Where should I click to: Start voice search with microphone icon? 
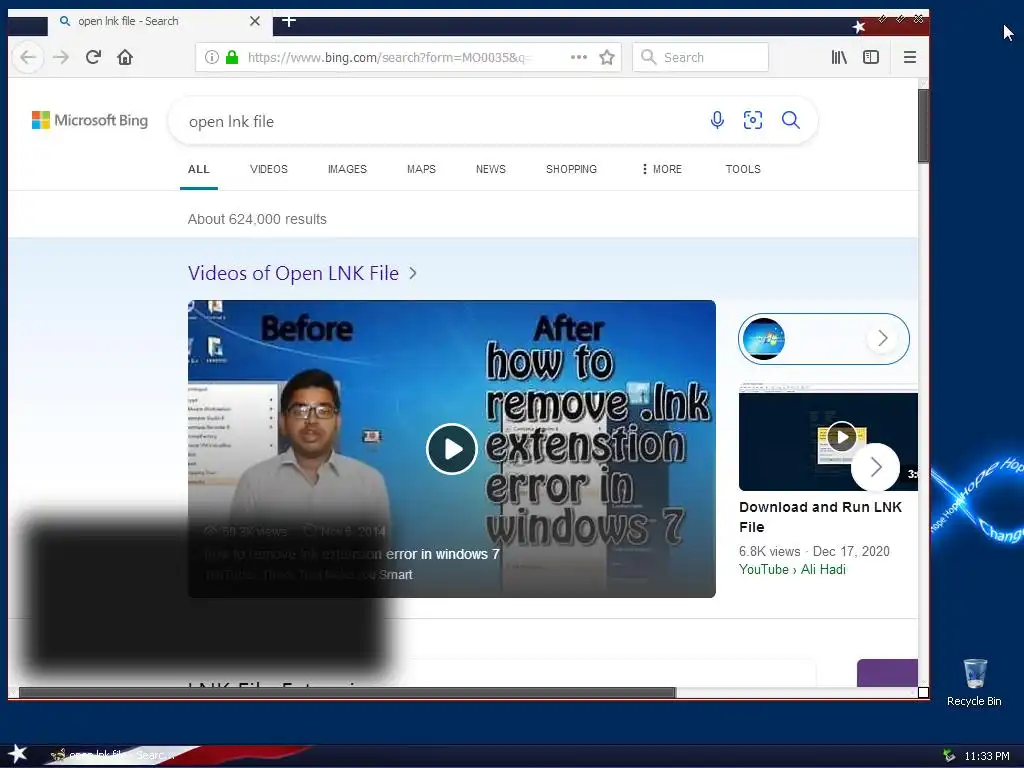[717, 120]
